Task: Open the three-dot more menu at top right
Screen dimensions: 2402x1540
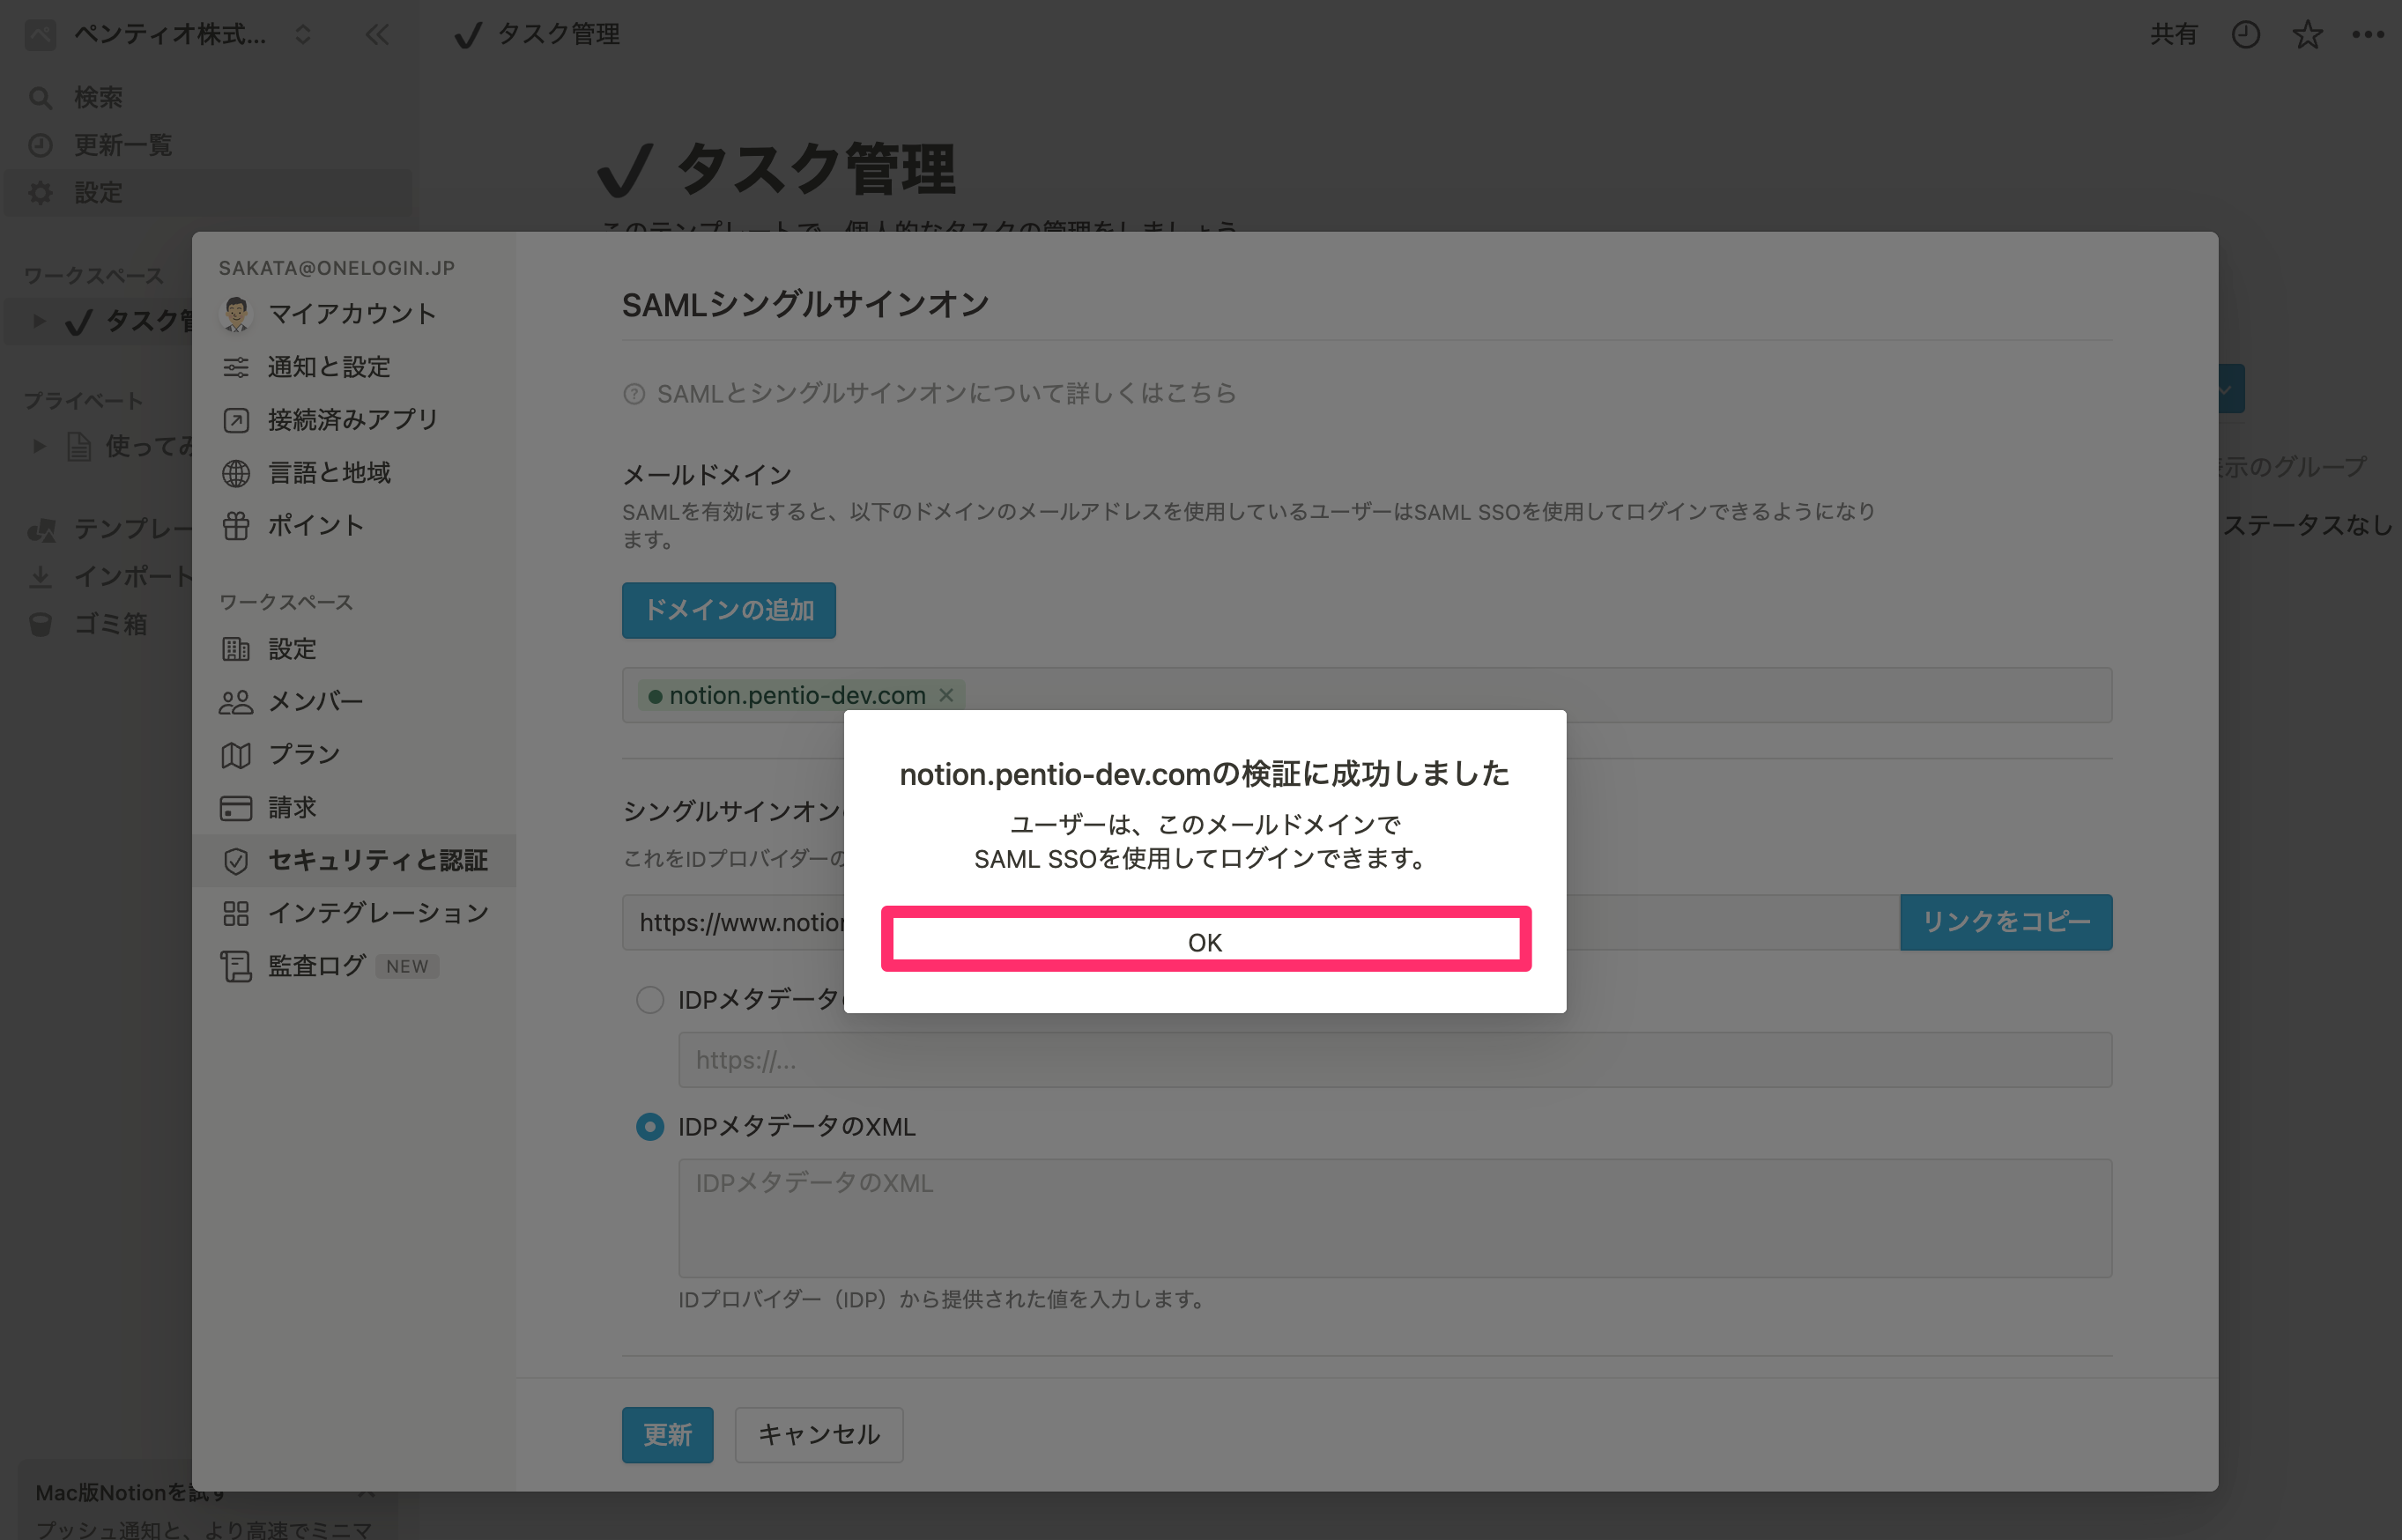Action: point(2367,35)
